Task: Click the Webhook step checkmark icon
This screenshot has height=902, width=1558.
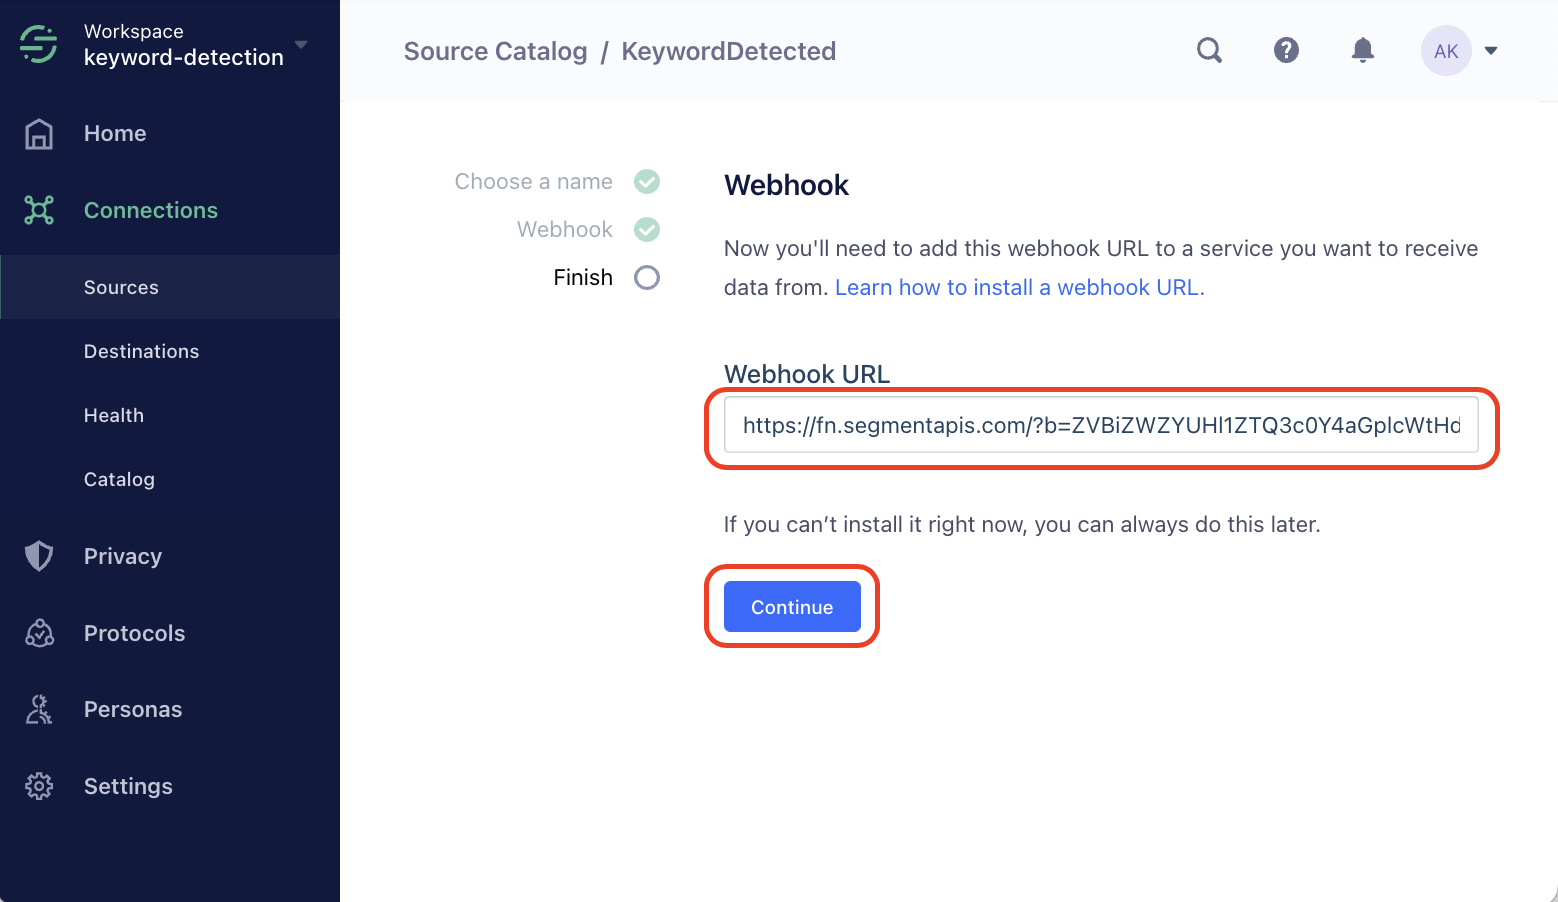Action: tap(647, 229)
